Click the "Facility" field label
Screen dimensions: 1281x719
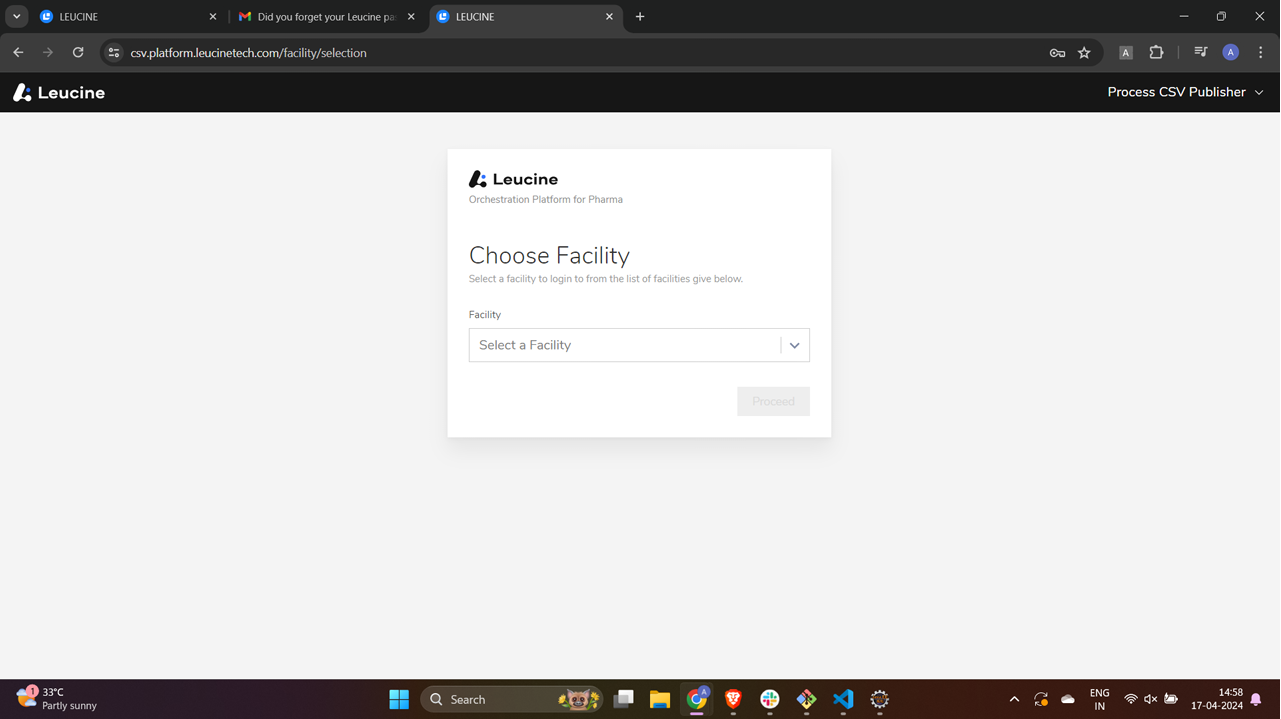[485, 315]
